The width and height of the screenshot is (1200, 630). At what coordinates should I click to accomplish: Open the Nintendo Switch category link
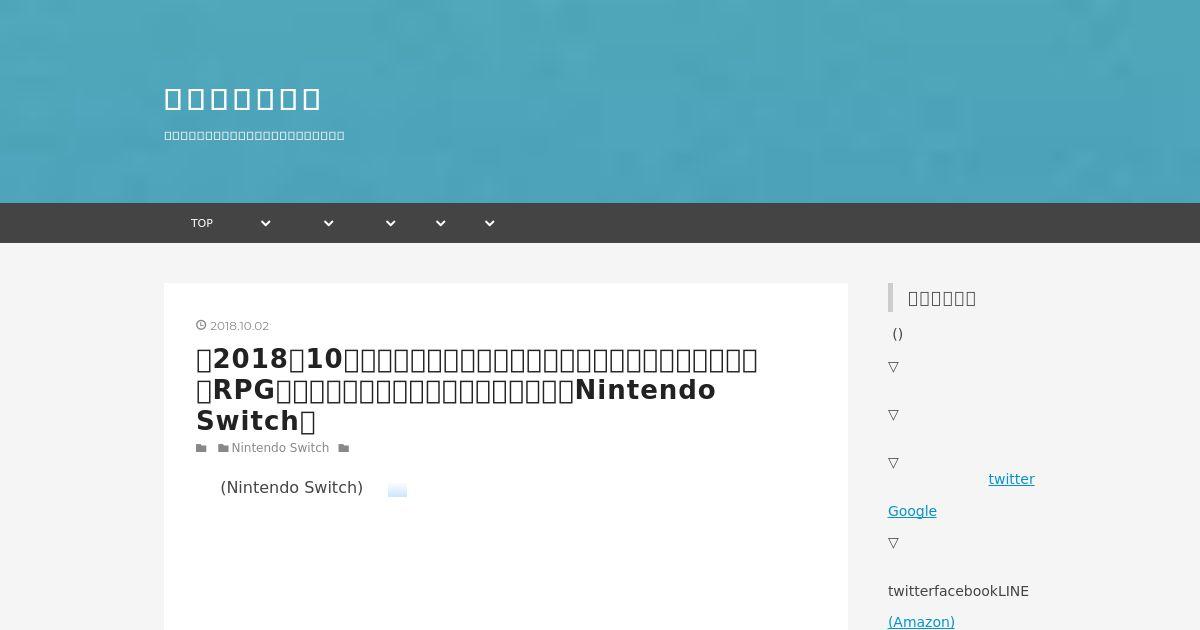[x=280, y=448]
